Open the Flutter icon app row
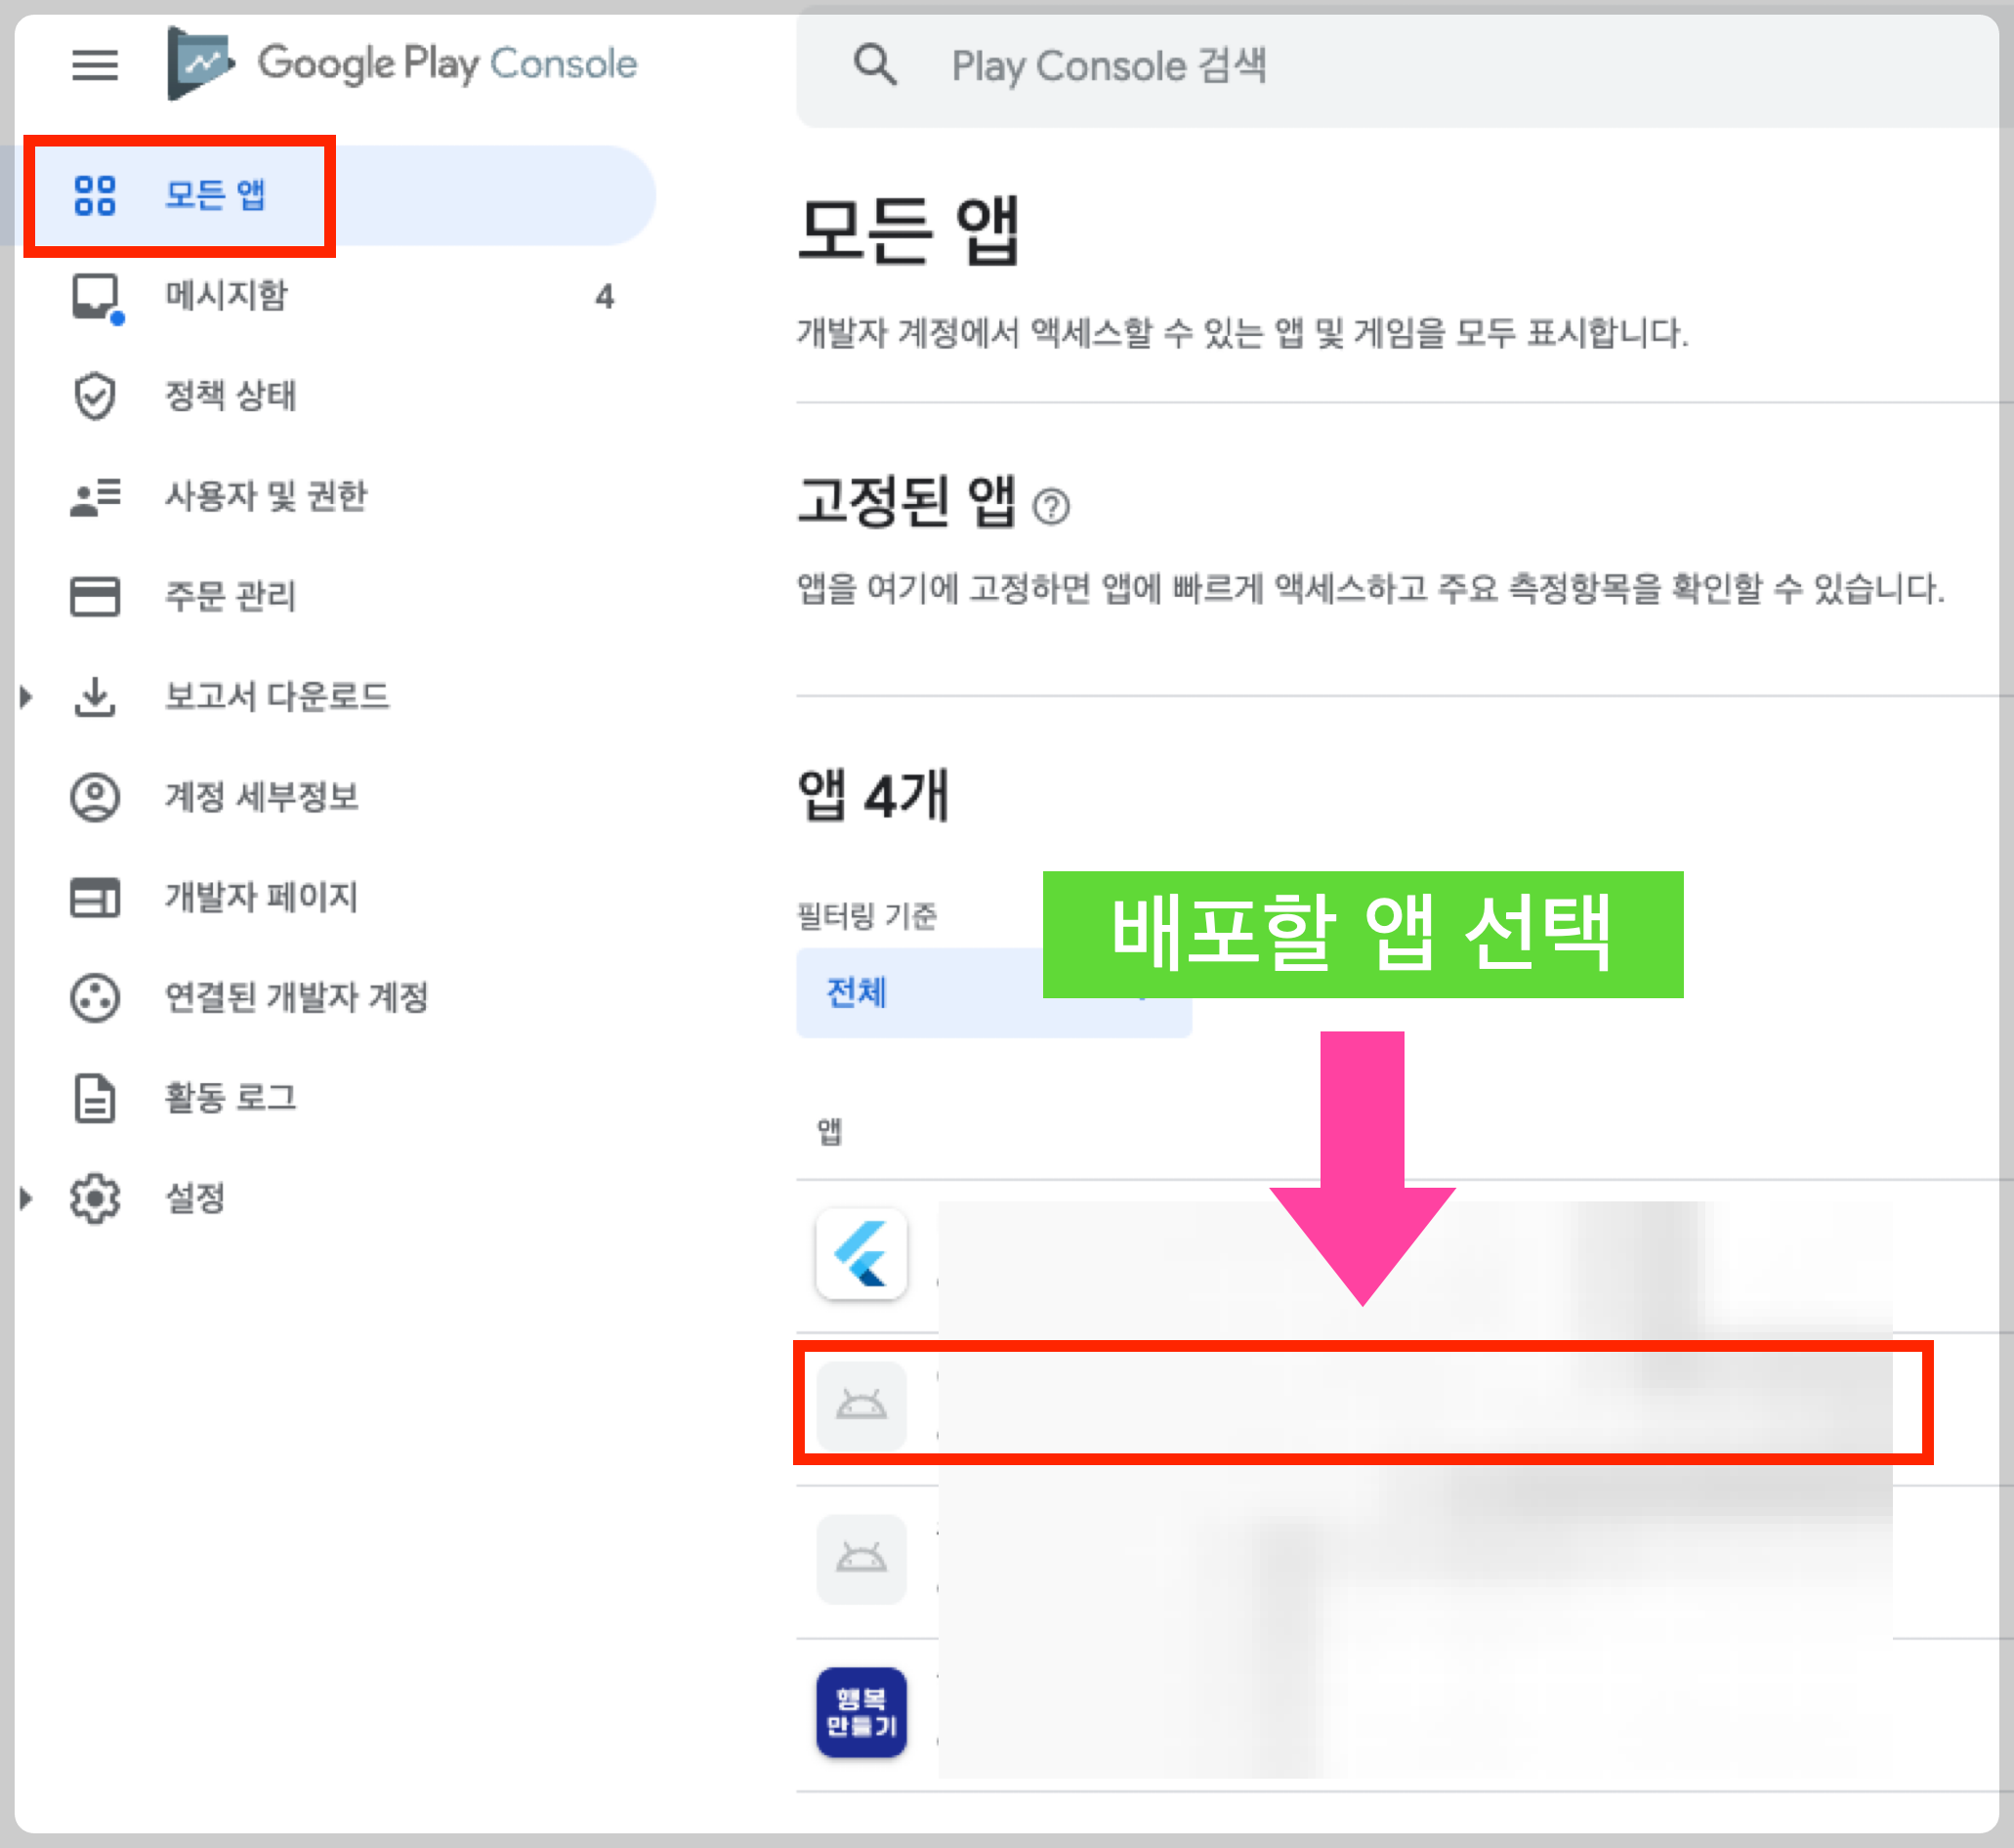The width and height of the screenshot is (2014, 1848). click(x=861, y=1254)
